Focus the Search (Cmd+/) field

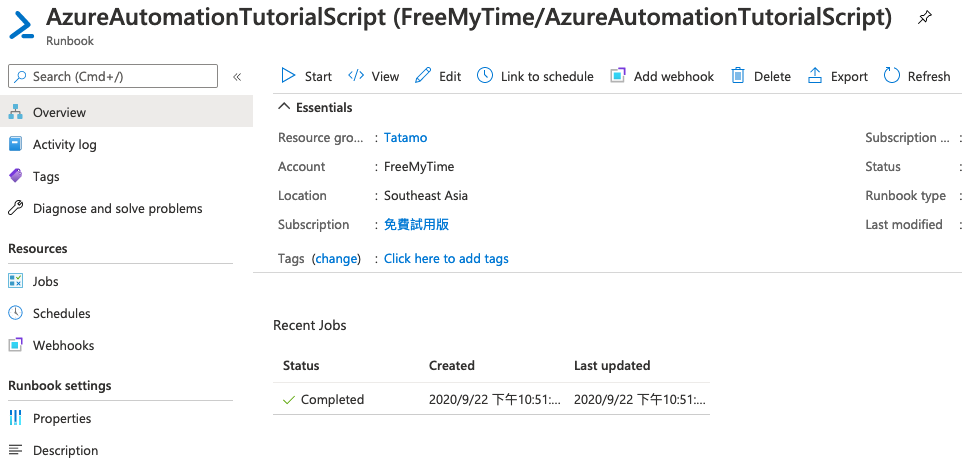coord(113,76)
